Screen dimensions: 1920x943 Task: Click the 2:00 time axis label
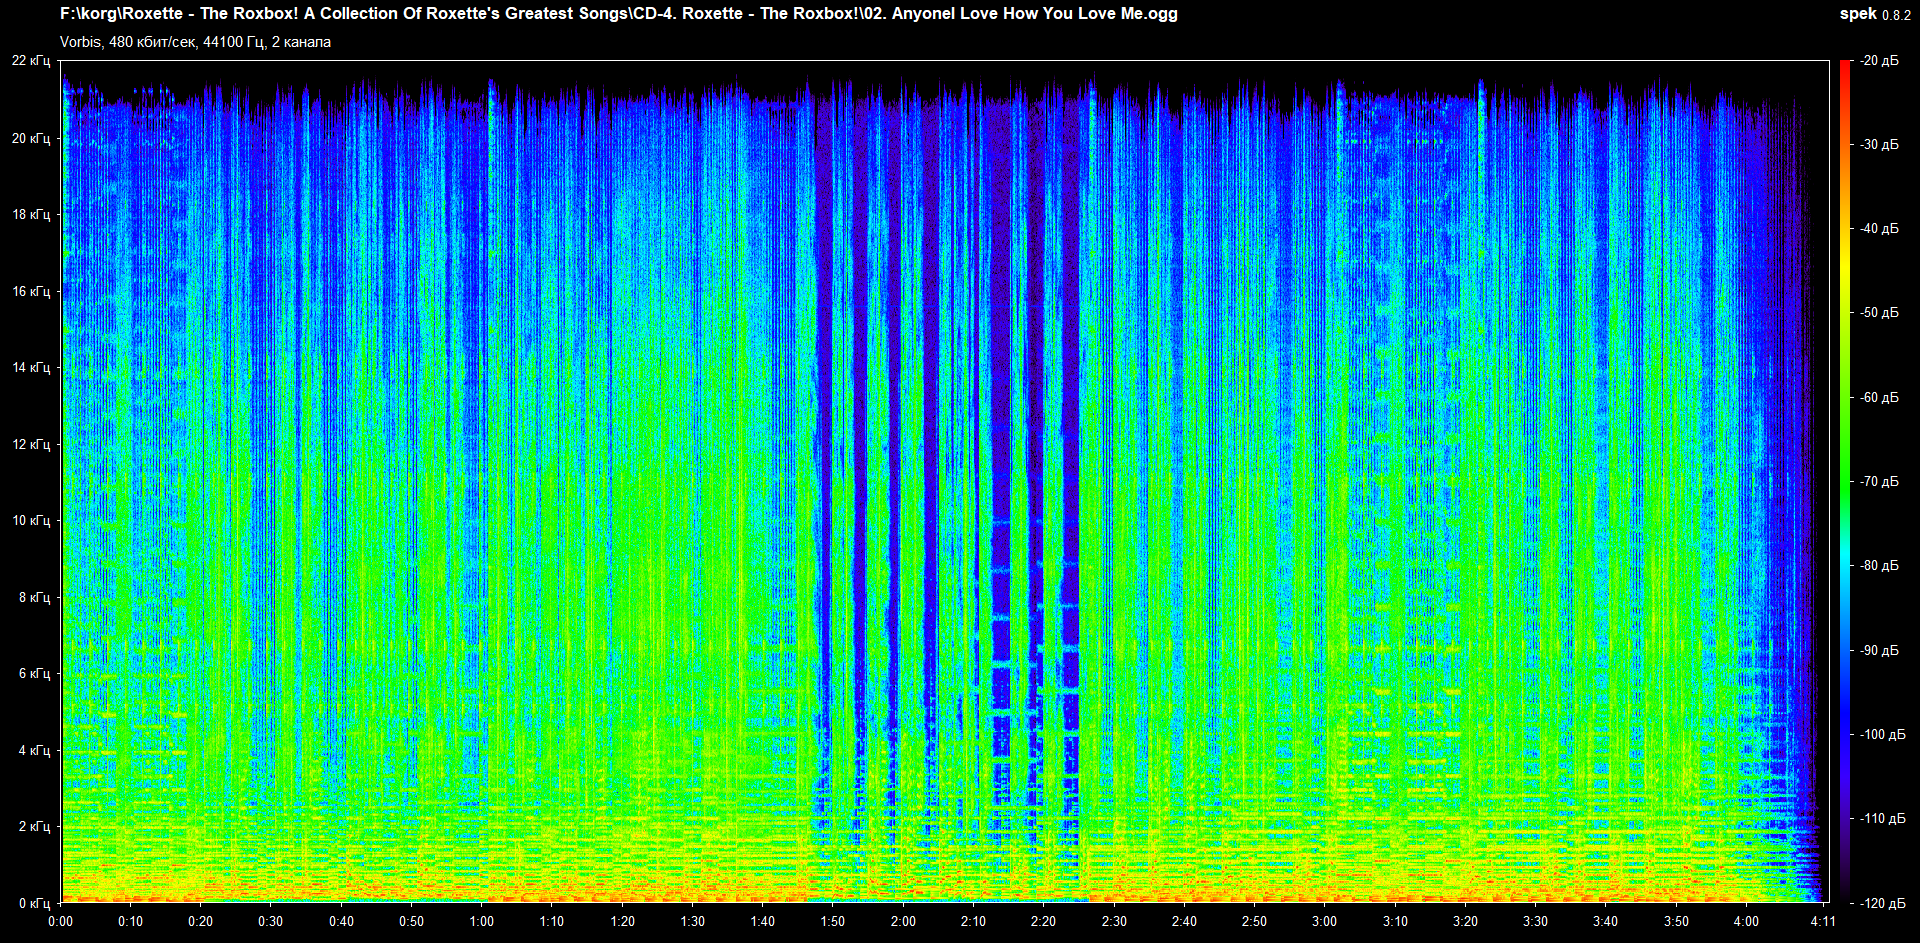pos(903,921)
